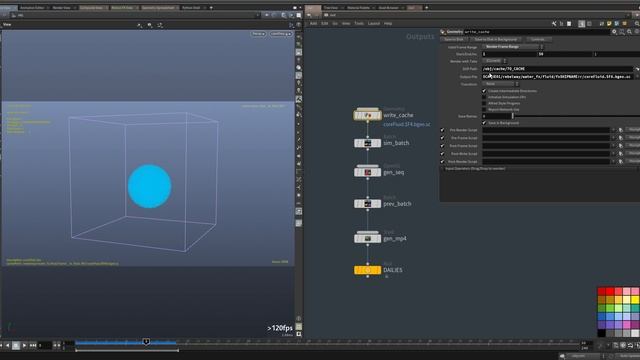This screenshot has width=640, height=360.
Task: Open the viewport cam selection dropdown
Action: click(280, 34)
